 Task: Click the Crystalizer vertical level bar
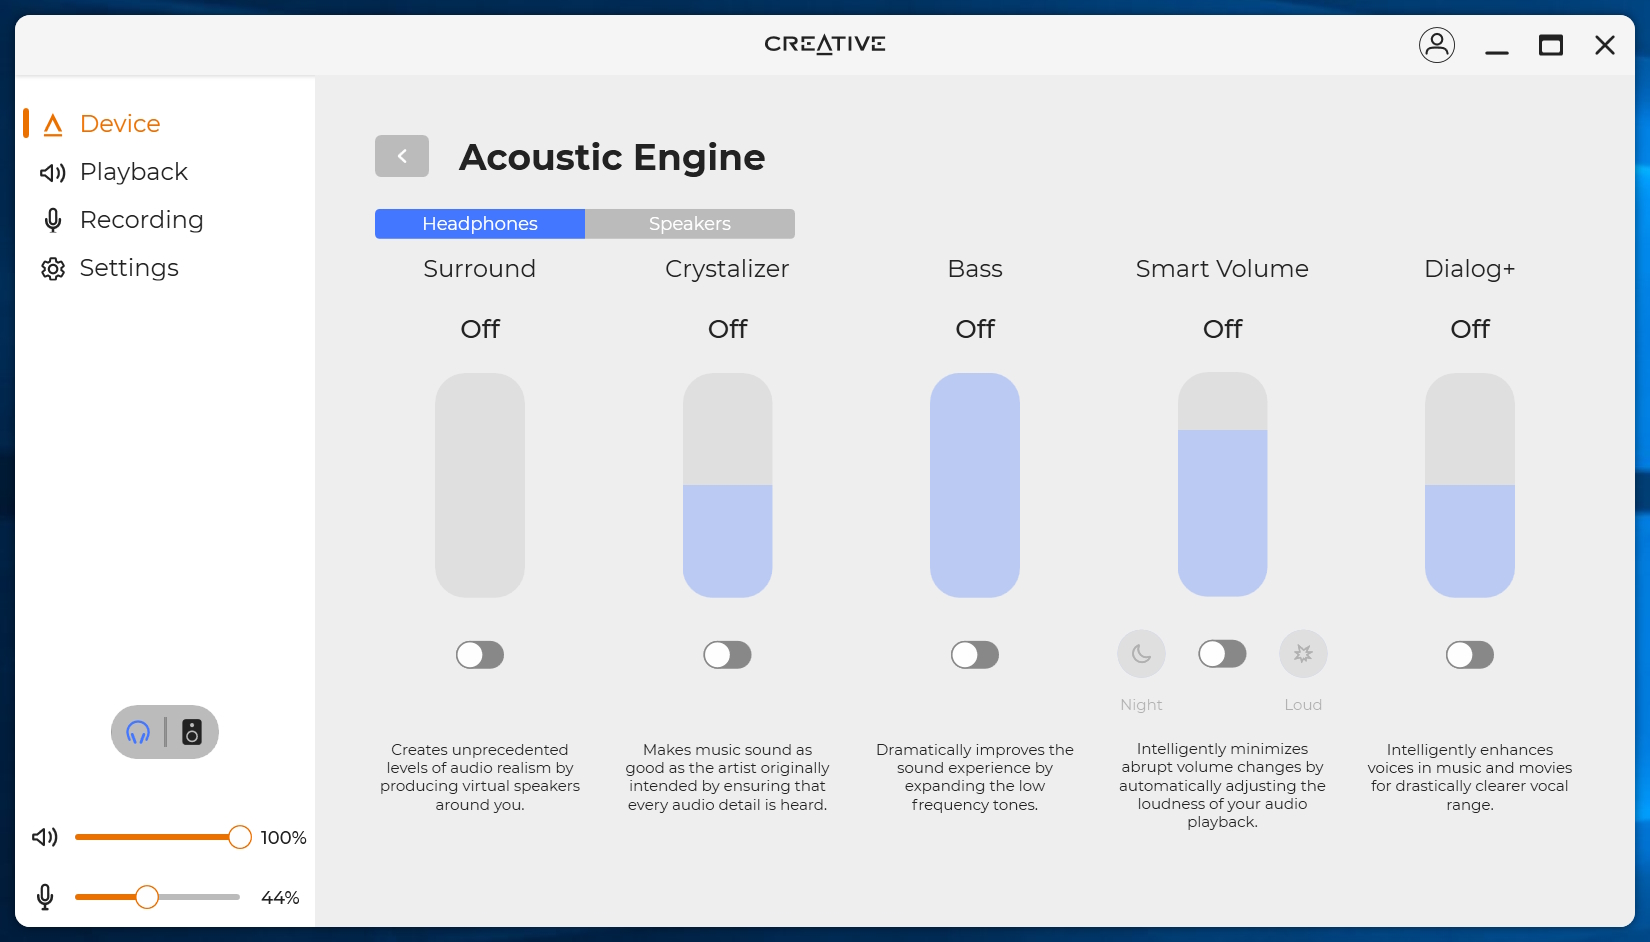pos(727,485)
